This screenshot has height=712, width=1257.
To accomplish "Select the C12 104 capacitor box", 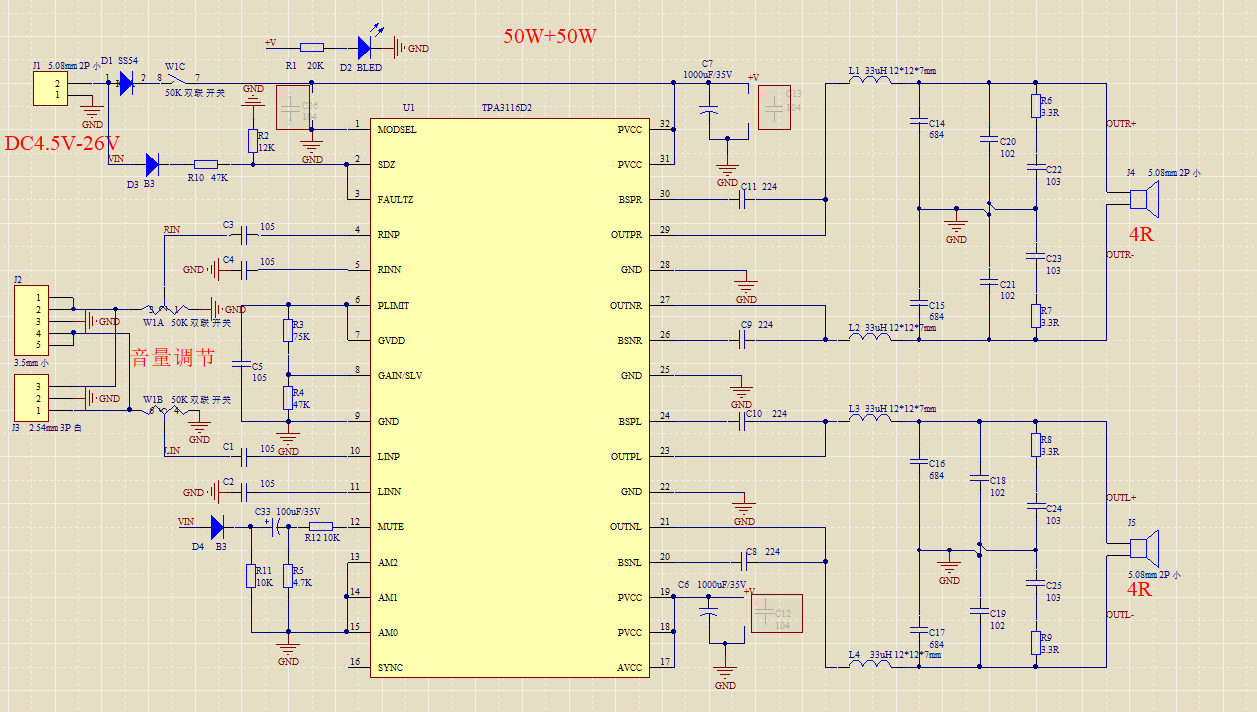I will point(776,614).
